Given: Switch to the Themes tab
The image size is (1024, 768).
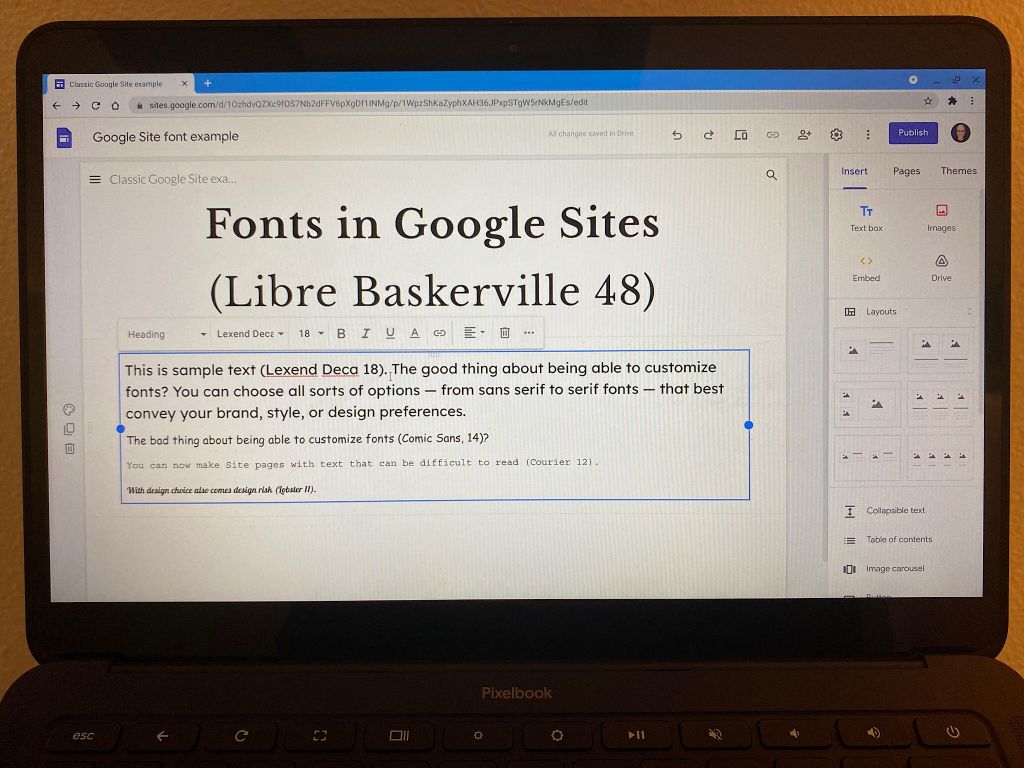Looking at the screenshot, I should point(958,171).
